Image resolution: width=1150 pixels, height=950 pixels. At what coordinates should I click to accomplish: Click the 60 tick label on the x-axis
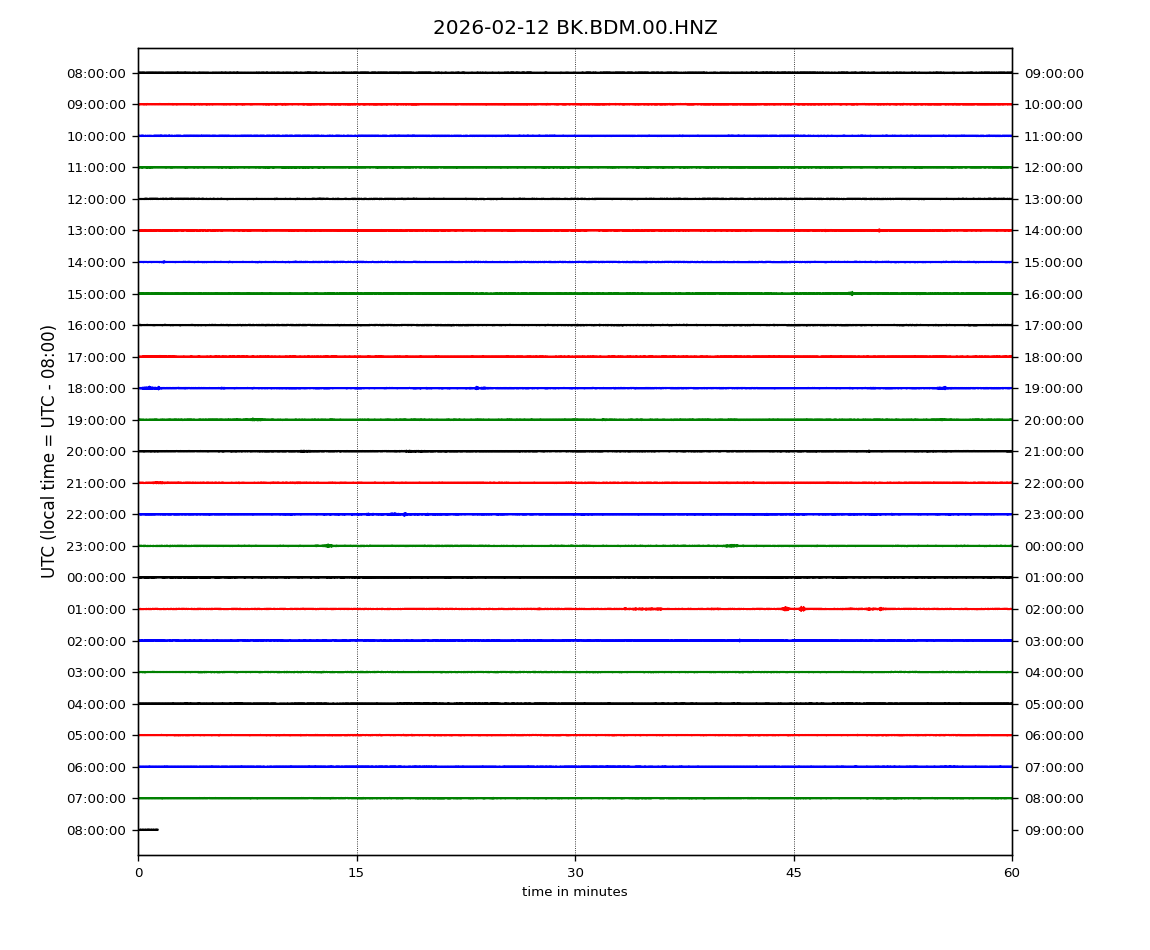pos(1012,873)
